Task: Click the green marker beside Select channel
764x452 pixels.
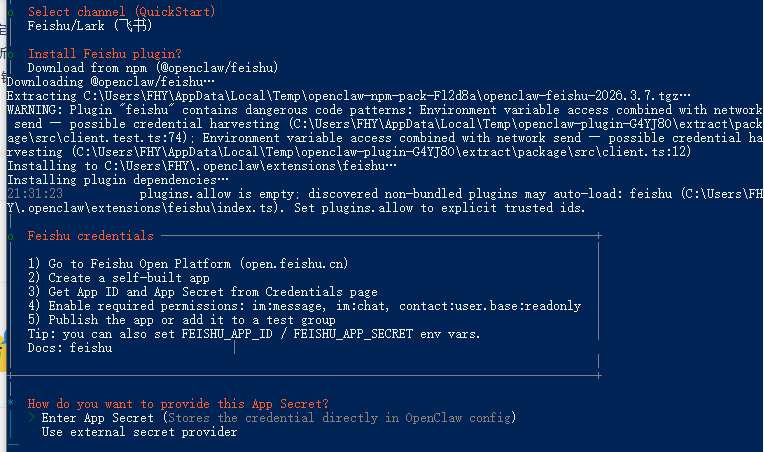Action: click(x=9, y=11)
